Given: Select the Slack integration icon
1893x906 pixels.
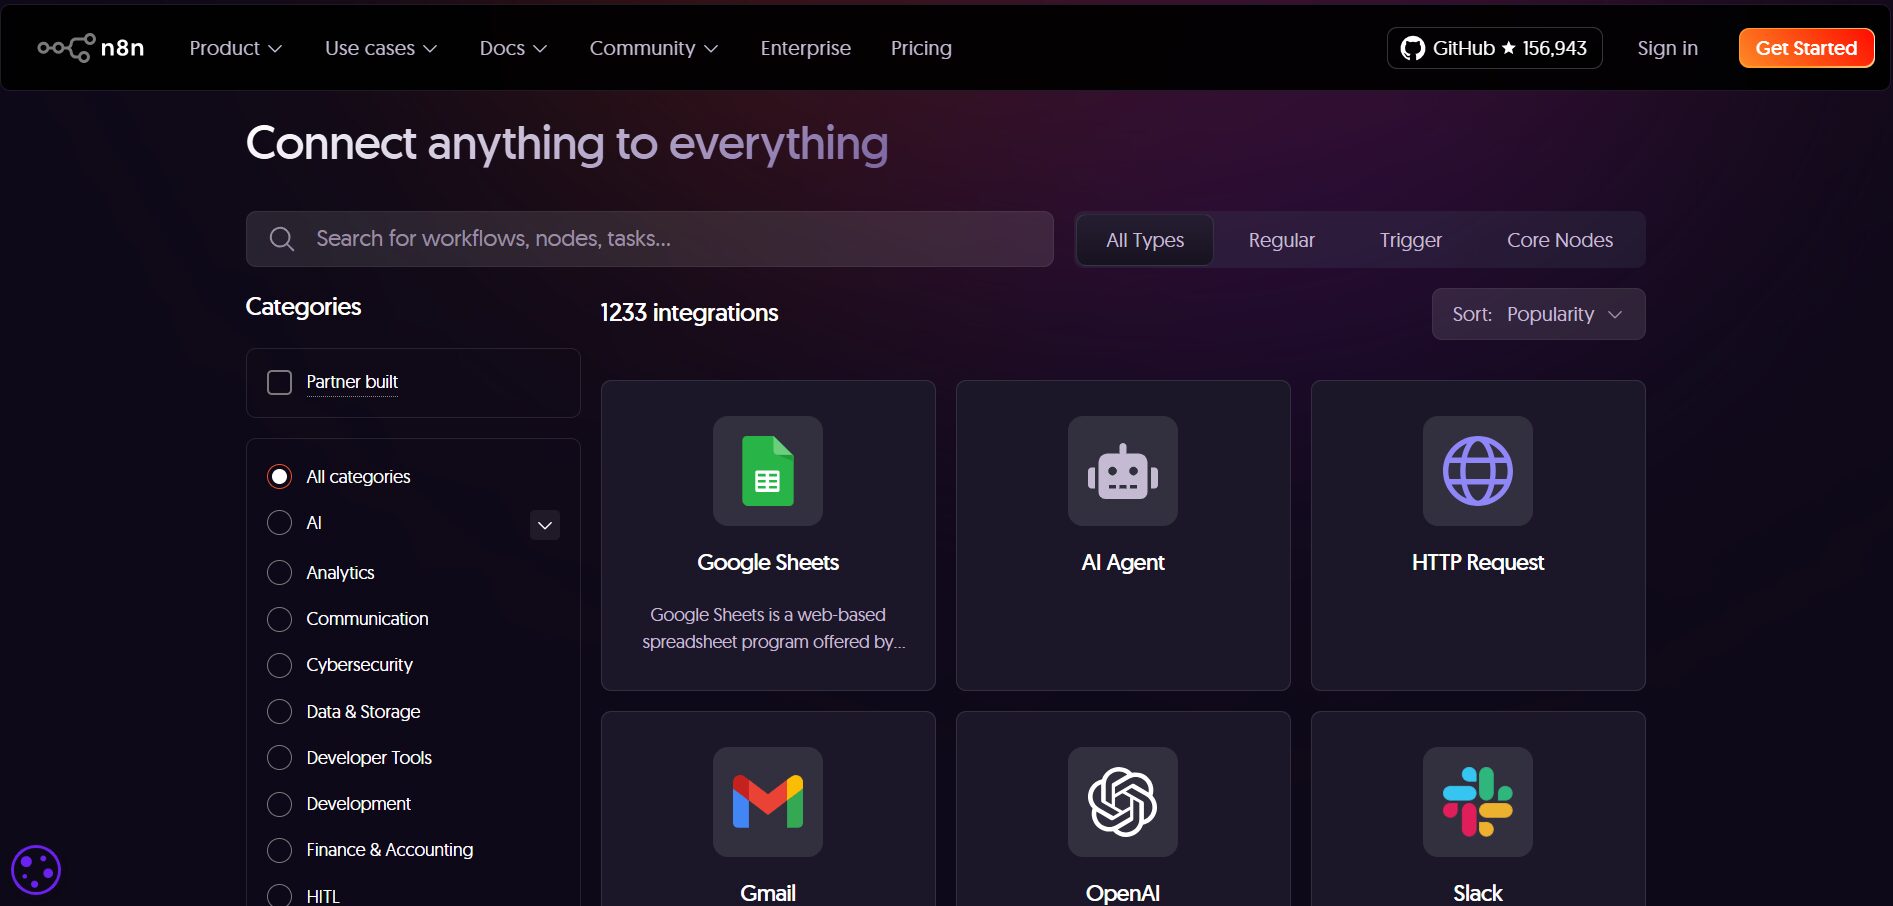Looking at the screenshot, I should (1477, 802).
